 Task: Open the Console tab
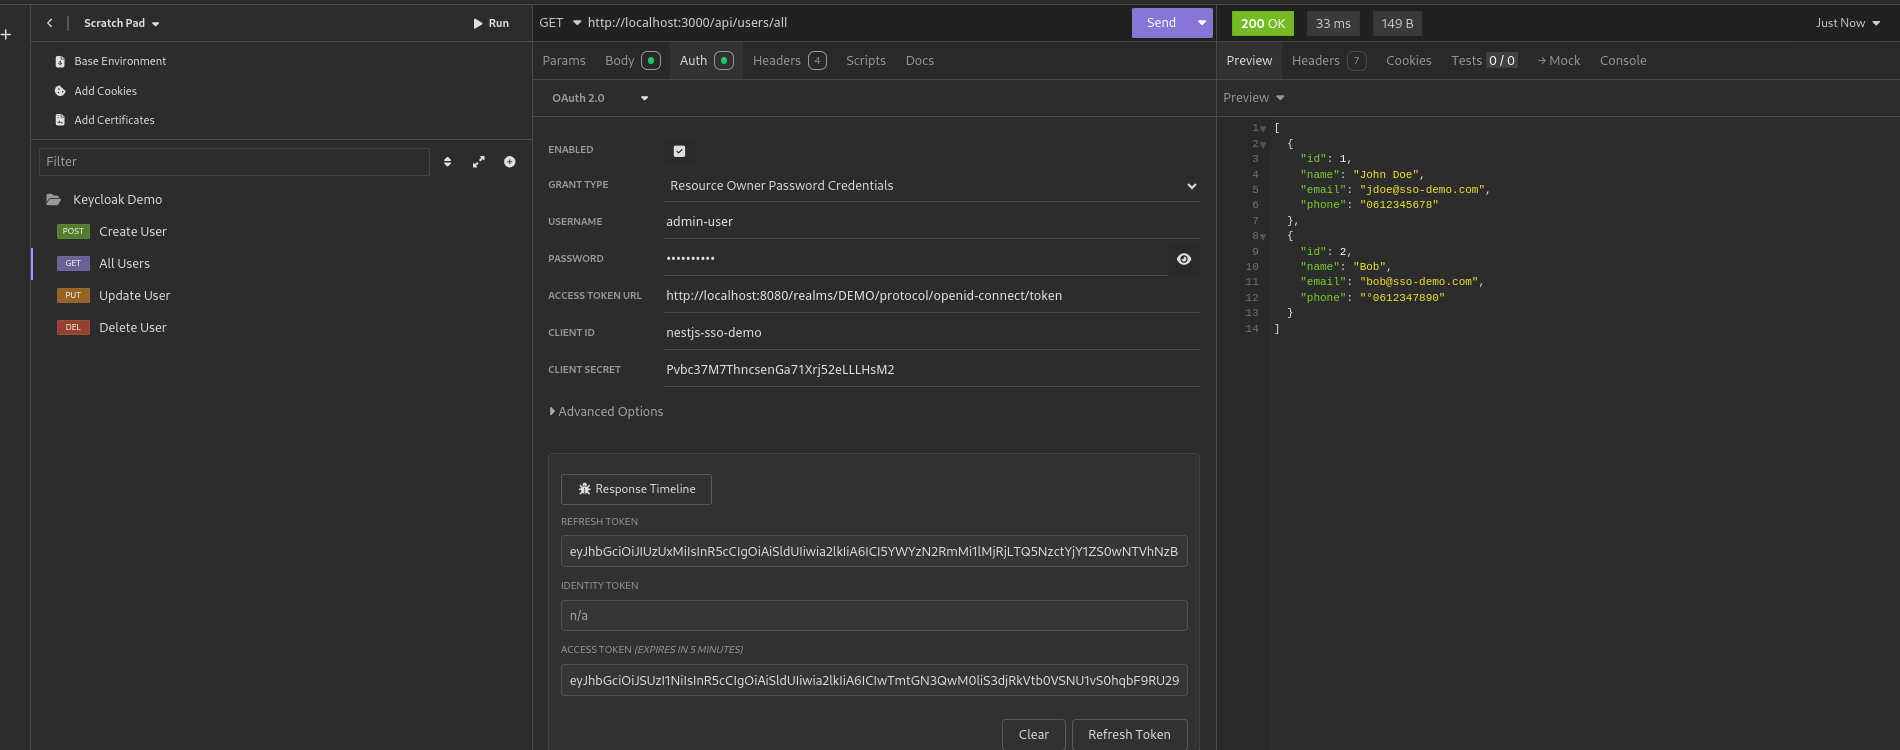point(1623,61)
